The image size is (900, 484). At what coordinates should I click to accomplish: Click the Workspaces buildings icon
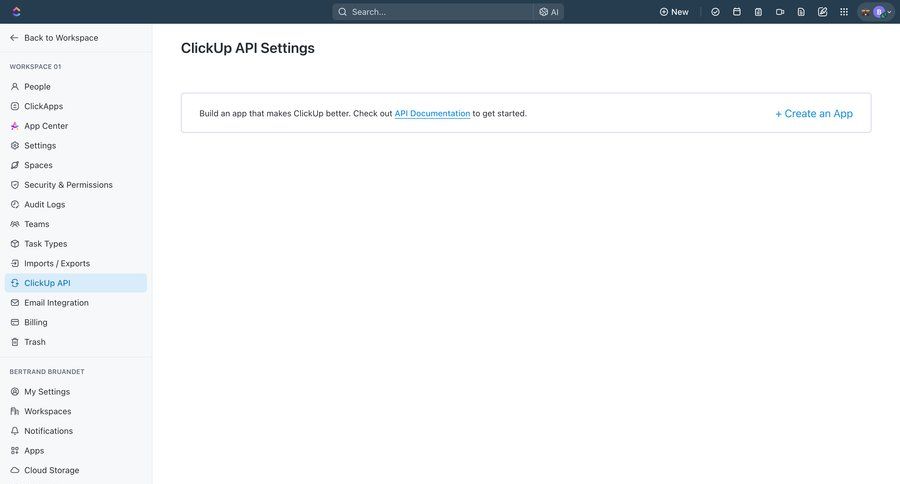point(15,411)
